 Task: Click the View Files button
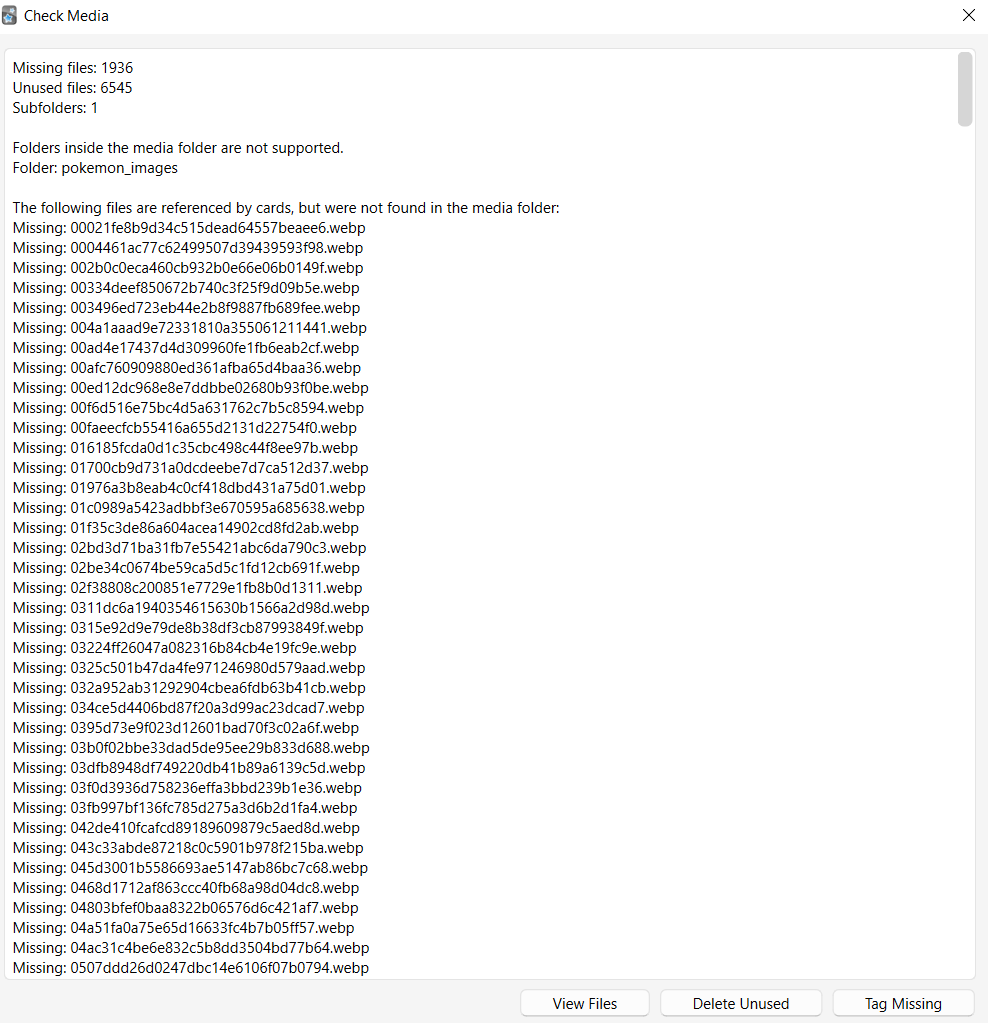point(585,1003)
